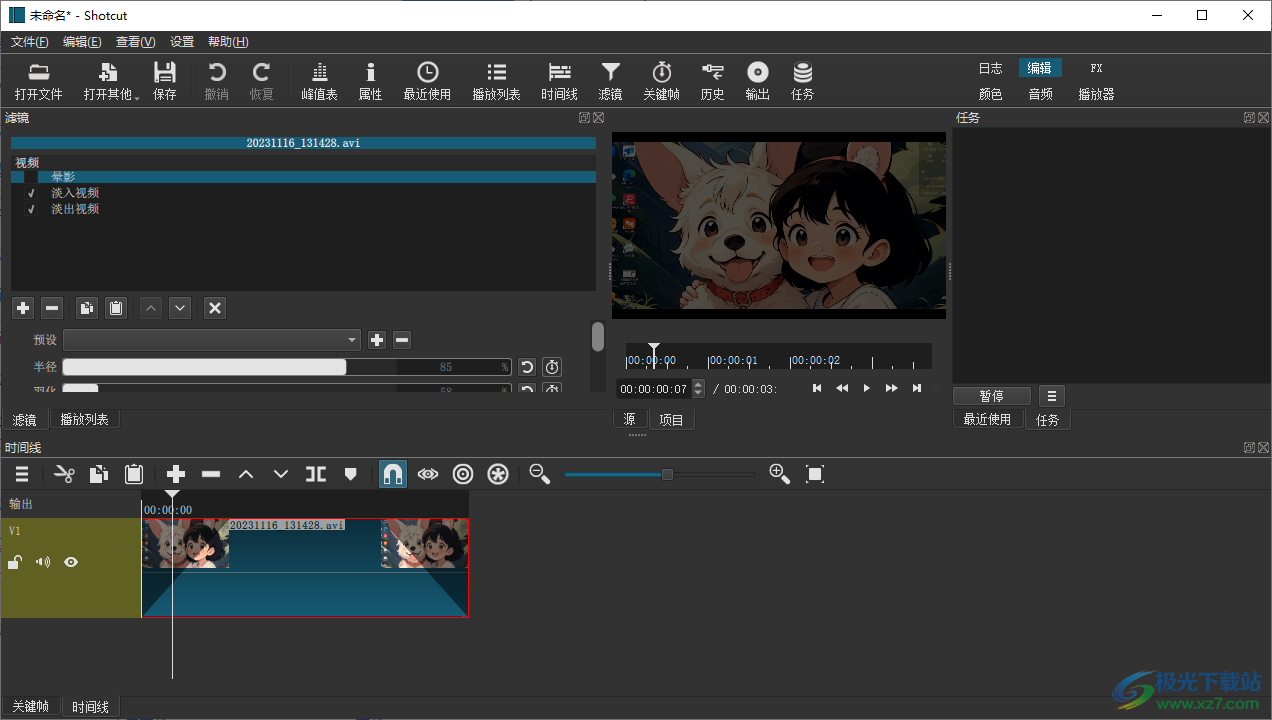Adjust the timecode spinner arrows
The image size is (1272, 720).
(x=698, y=389)
